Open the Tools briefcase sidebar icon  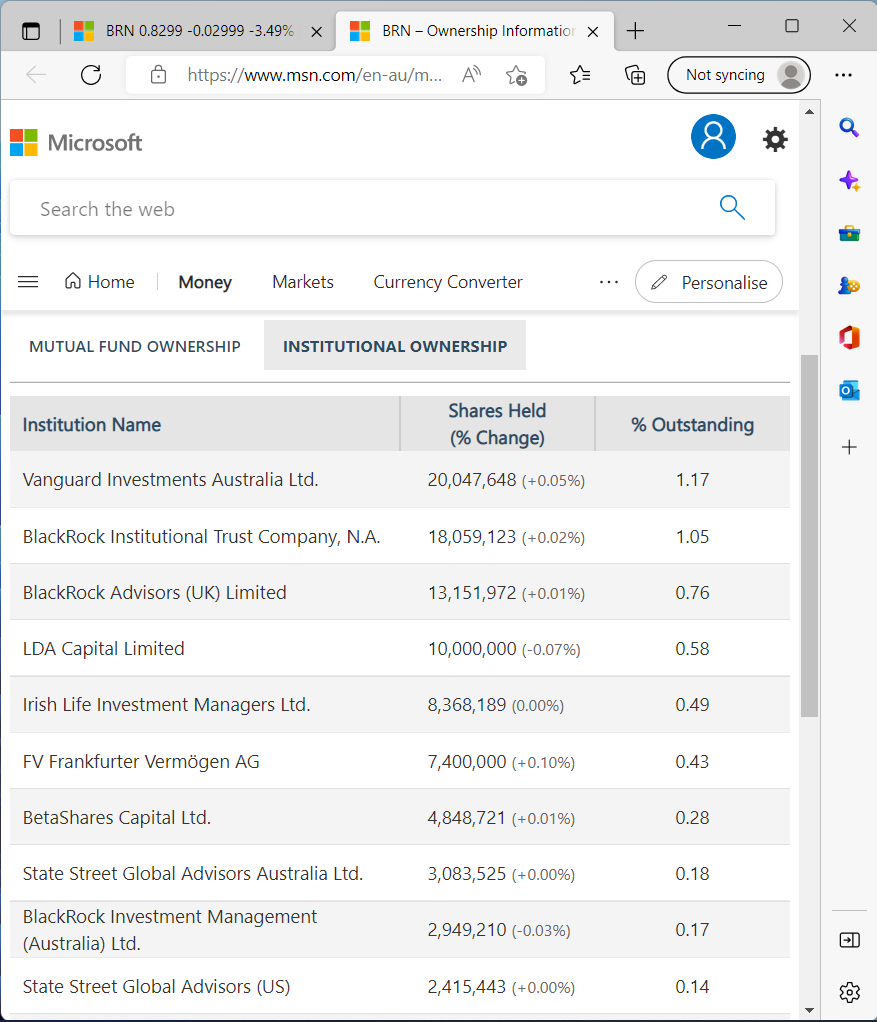tap(849, 234)
